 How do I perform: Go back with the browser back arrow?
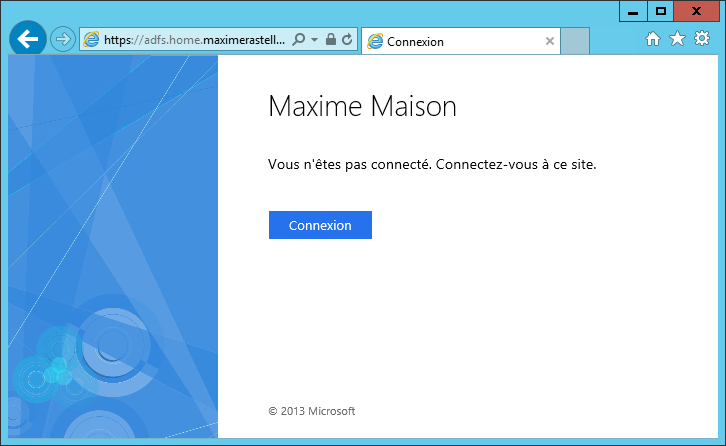[x=28, y=39]
